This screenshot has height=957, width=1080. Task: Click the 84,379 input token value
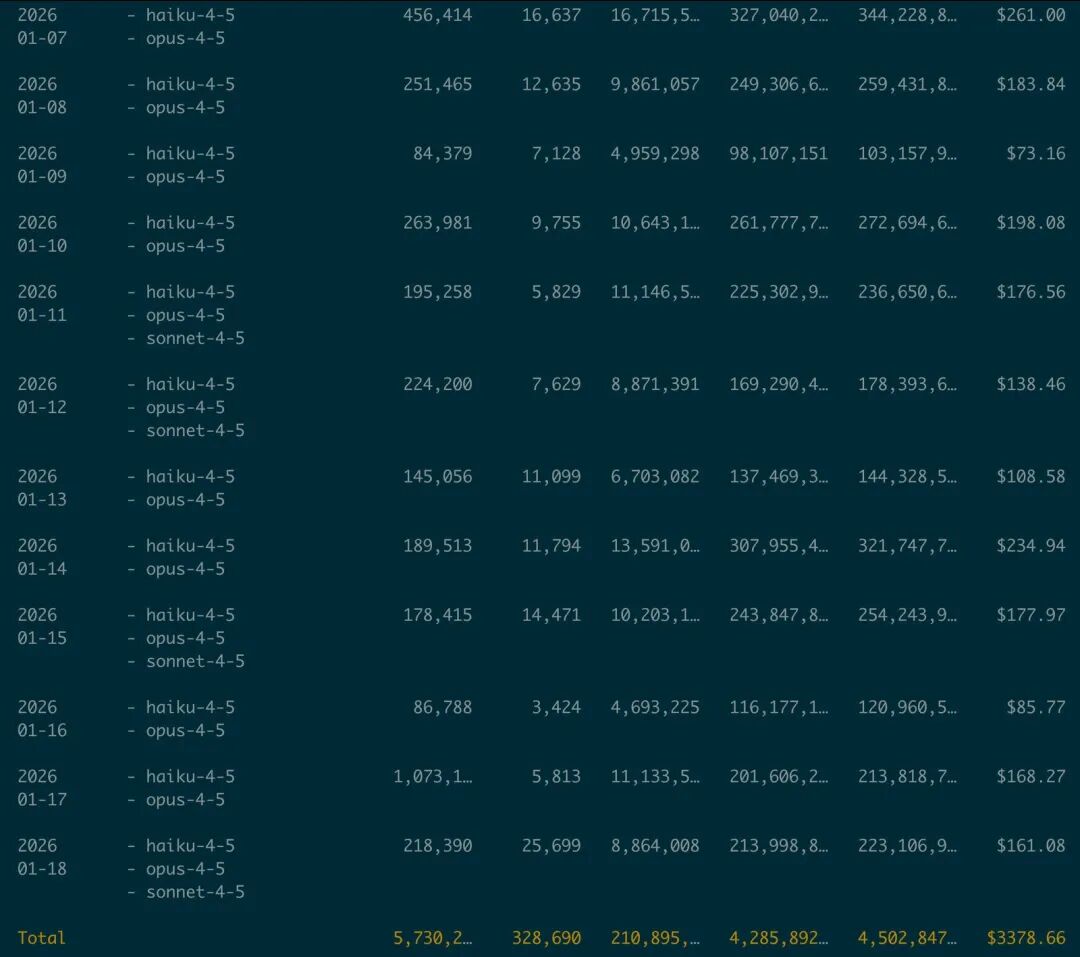(x=442, y=153)
